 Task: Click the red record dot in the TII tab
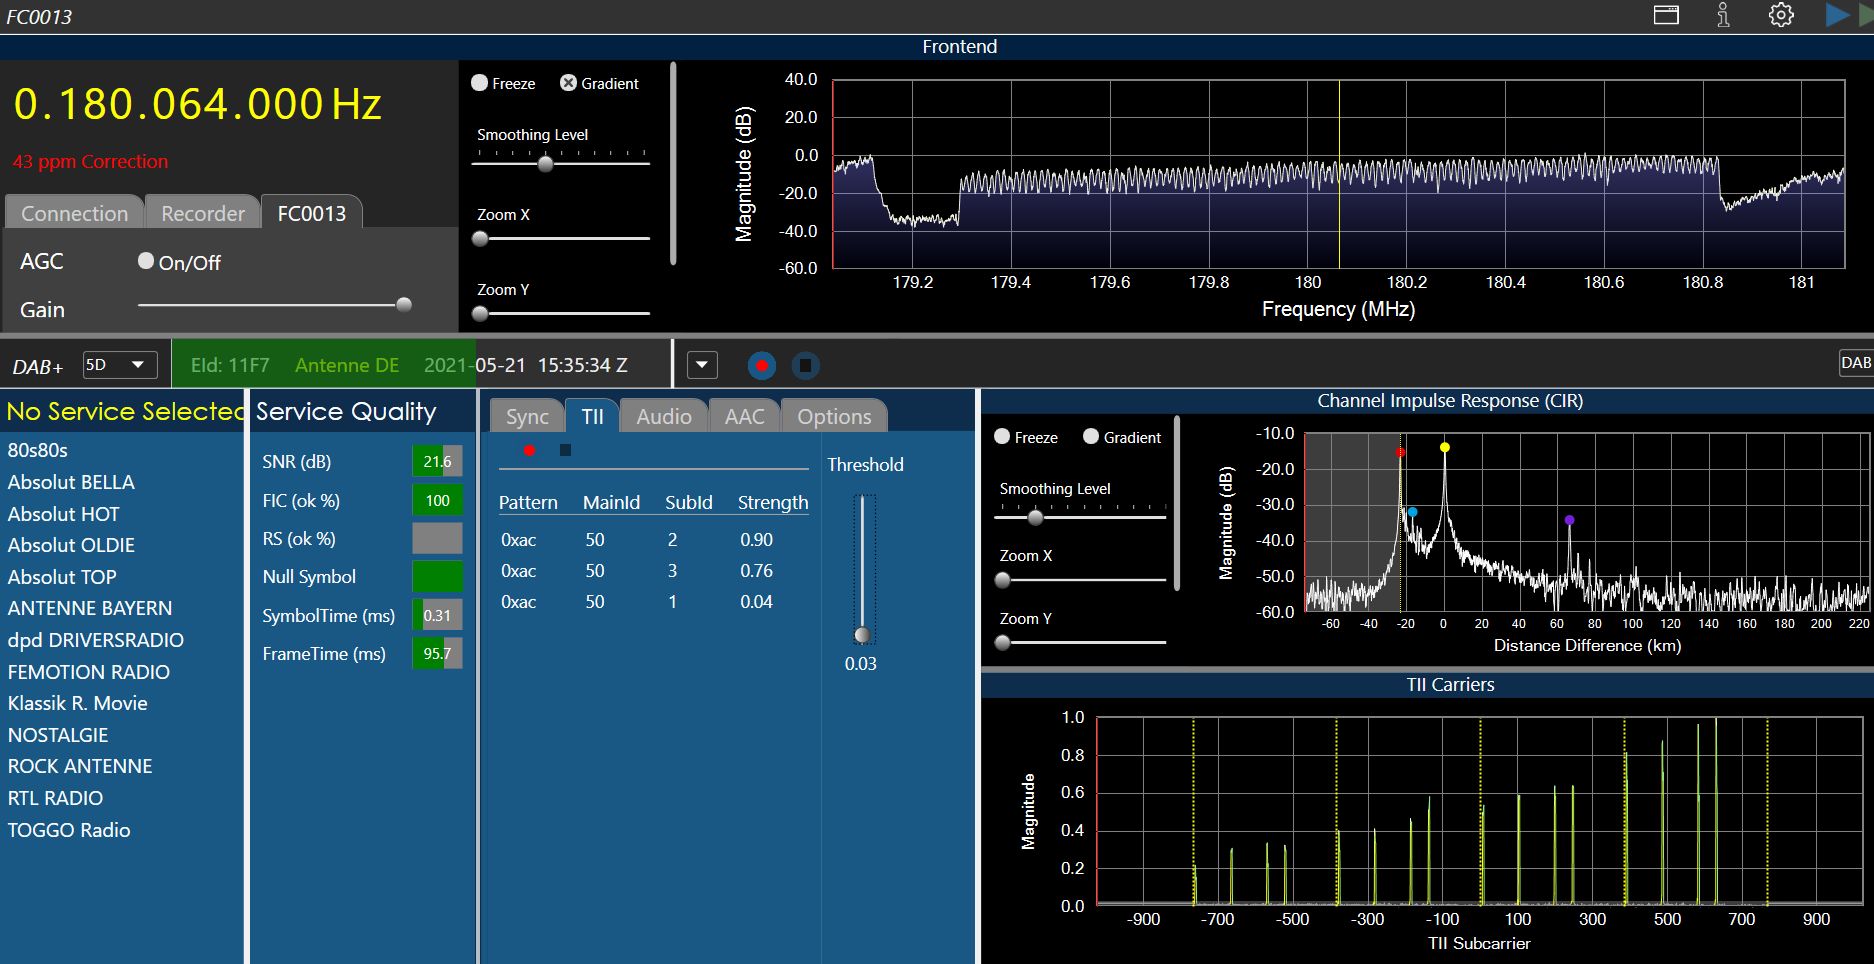[529, 450]
